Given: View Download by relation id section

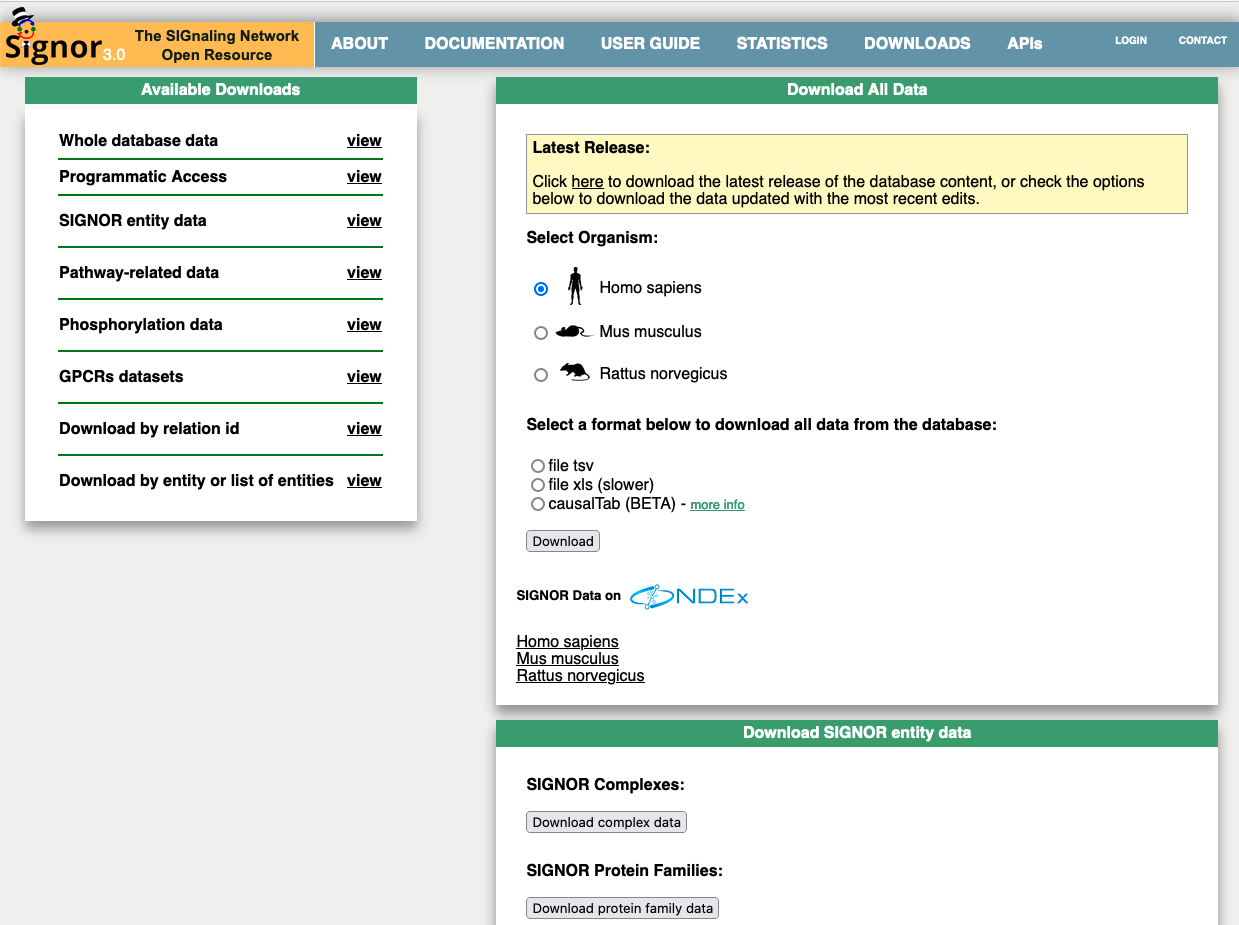Looking at the screenshot, I should point(364,429).
